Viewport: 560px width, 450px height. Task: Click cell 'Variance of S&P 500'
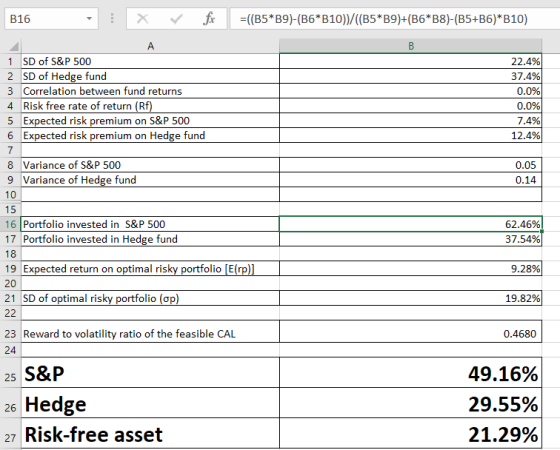click(x=150, y=165)
